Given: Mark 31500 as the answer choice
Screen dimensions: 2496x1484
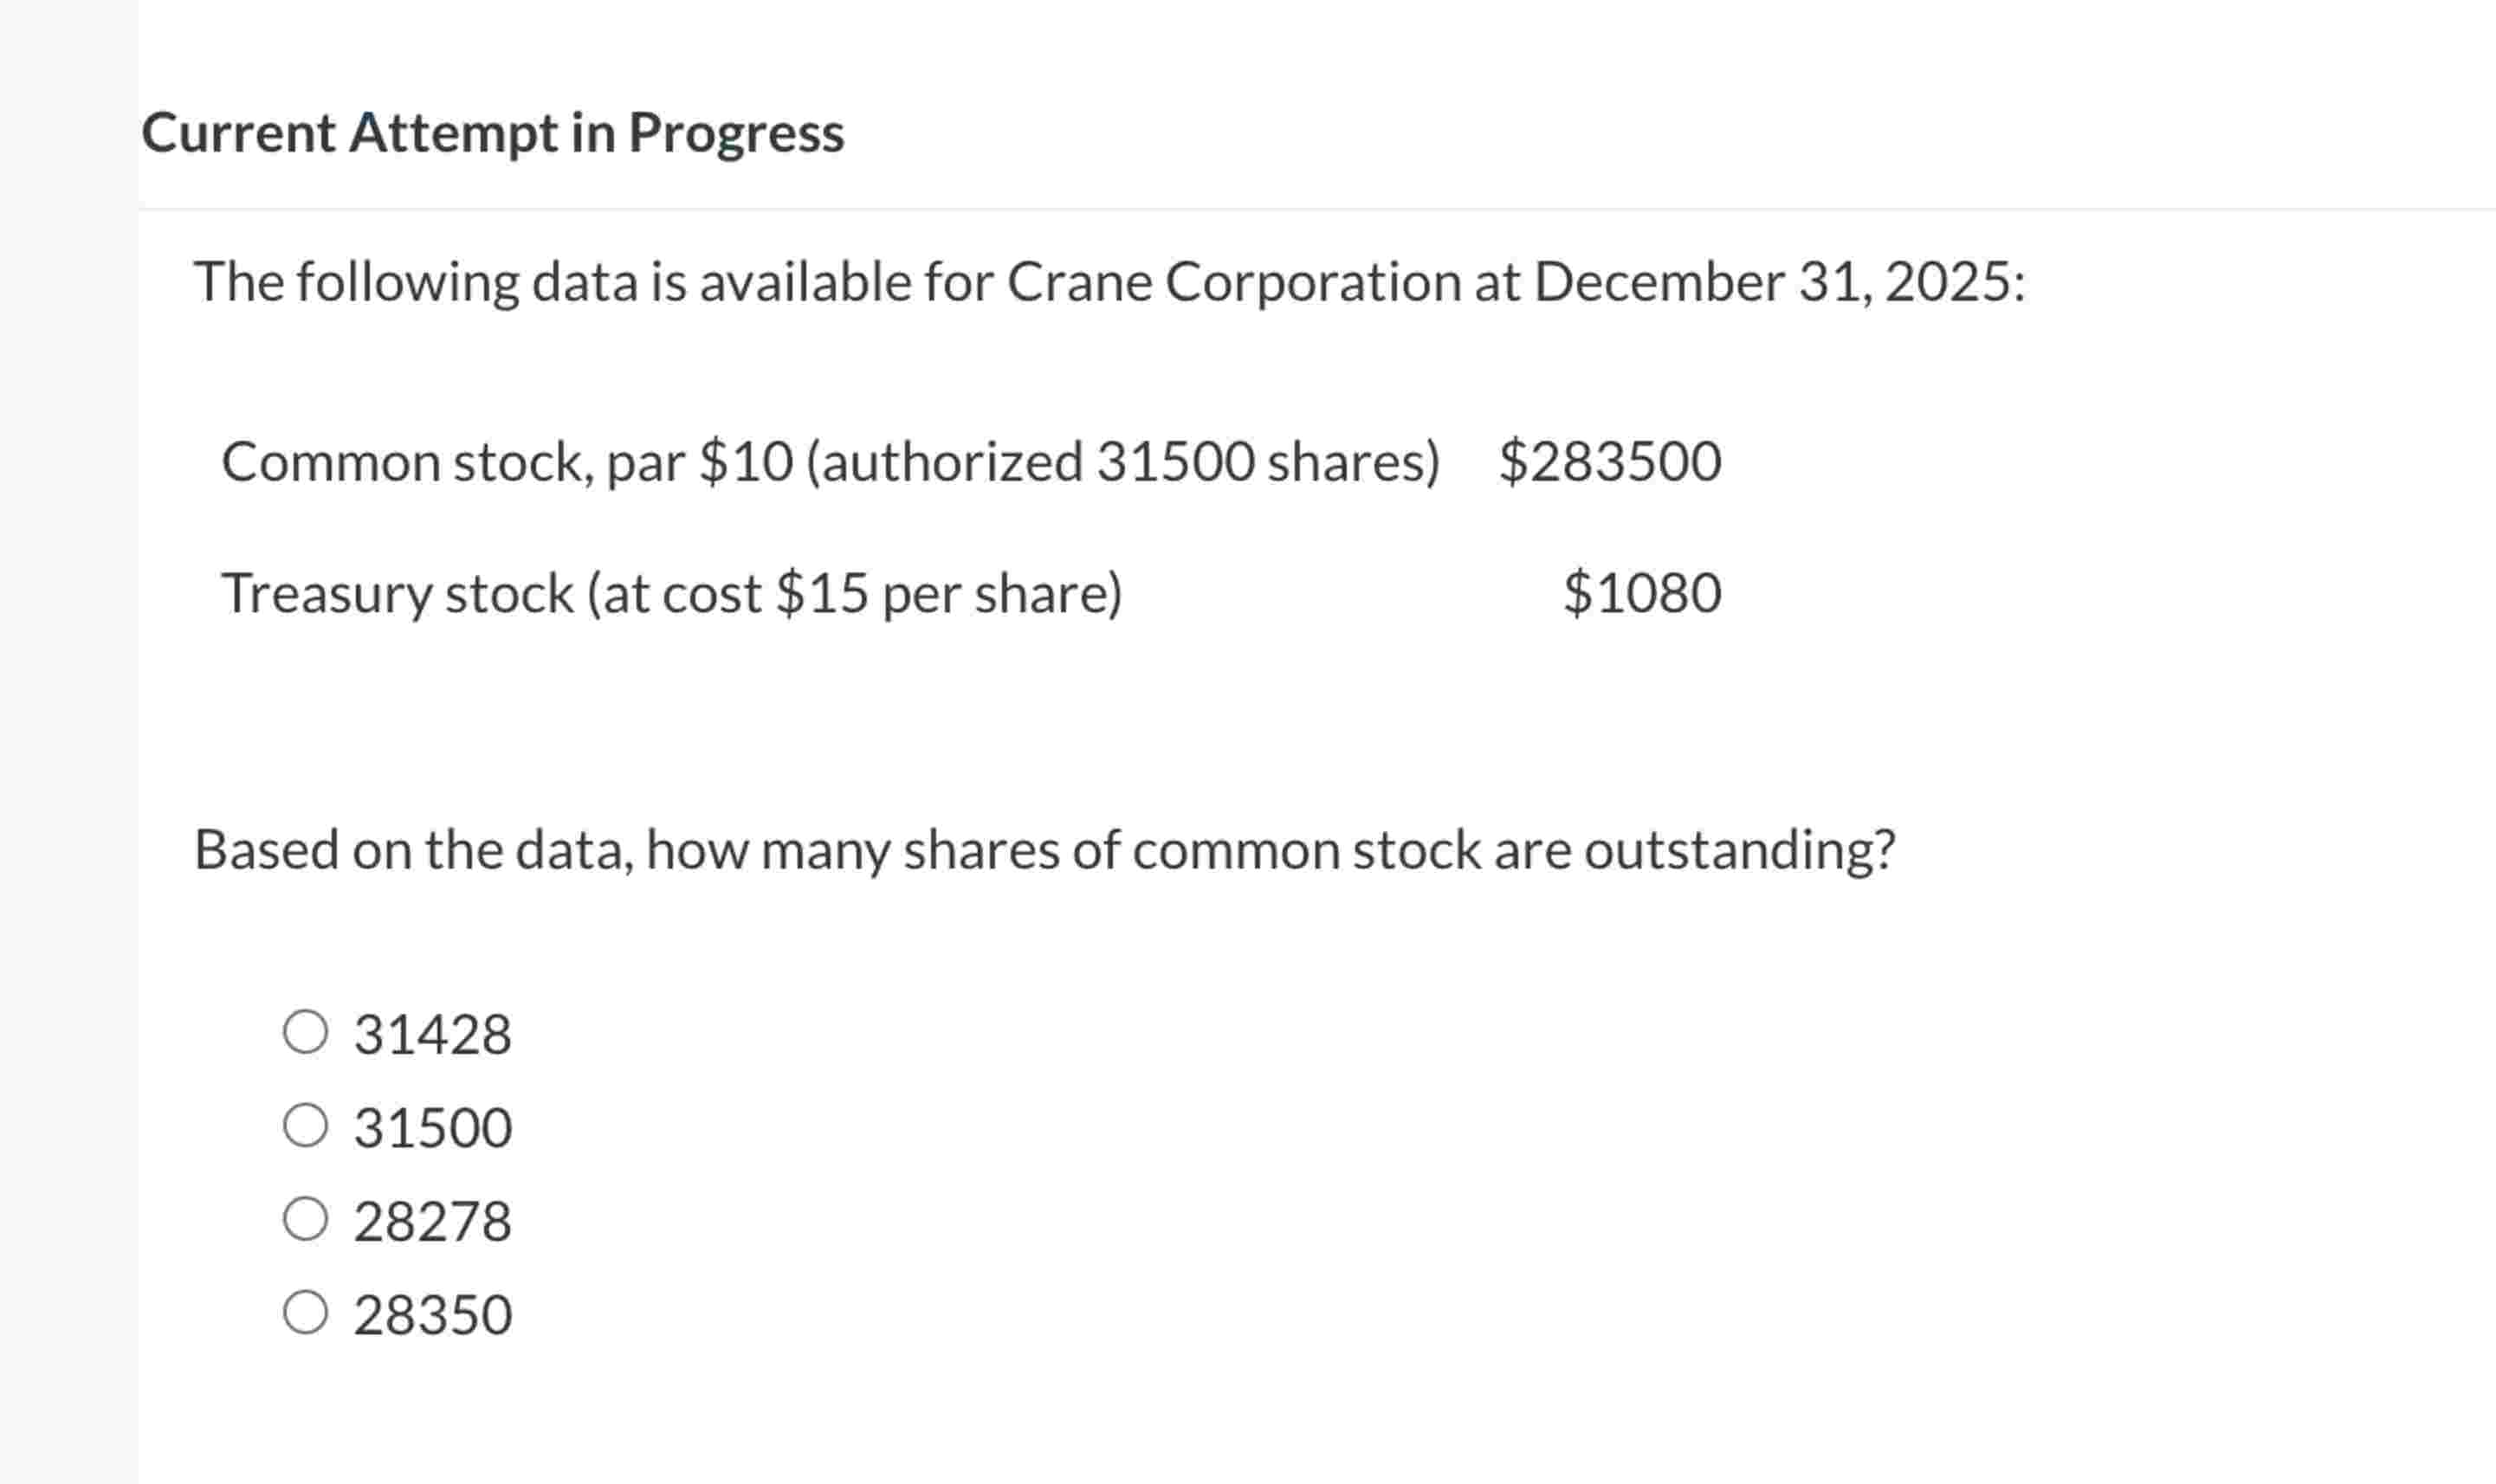Looking at the screenshot, I should click(x=306, y=1125).
